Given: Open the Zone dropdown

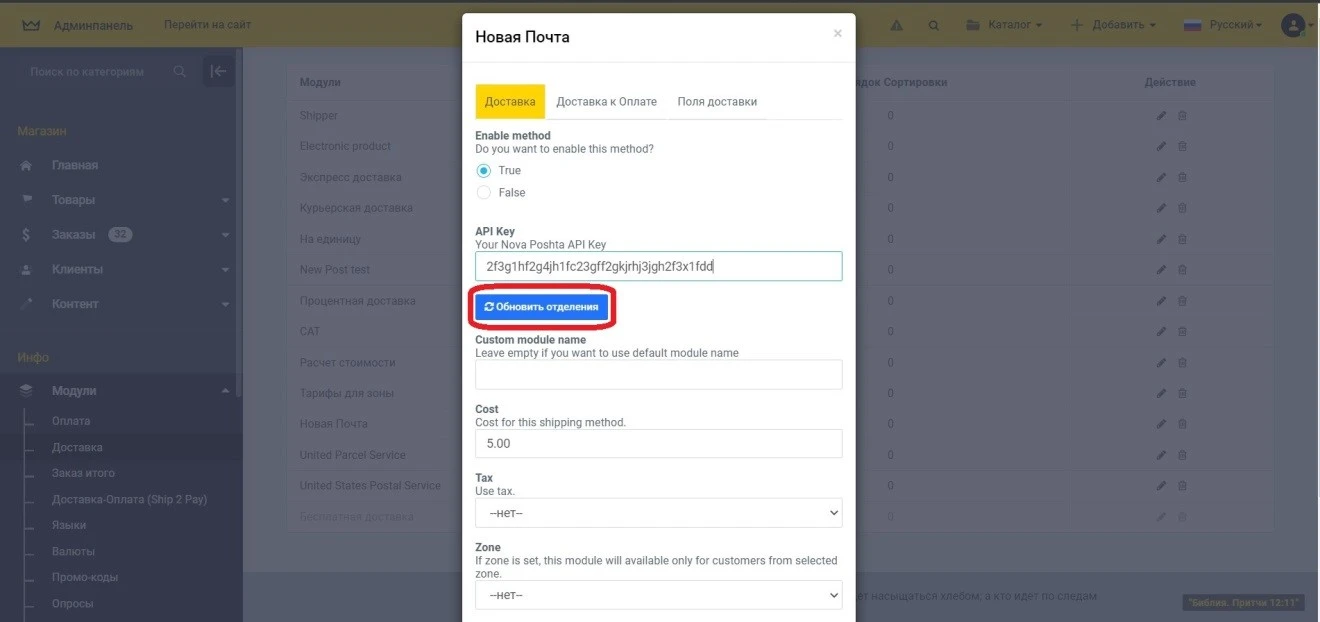Looking at the screenshot, I should point(658,595).
